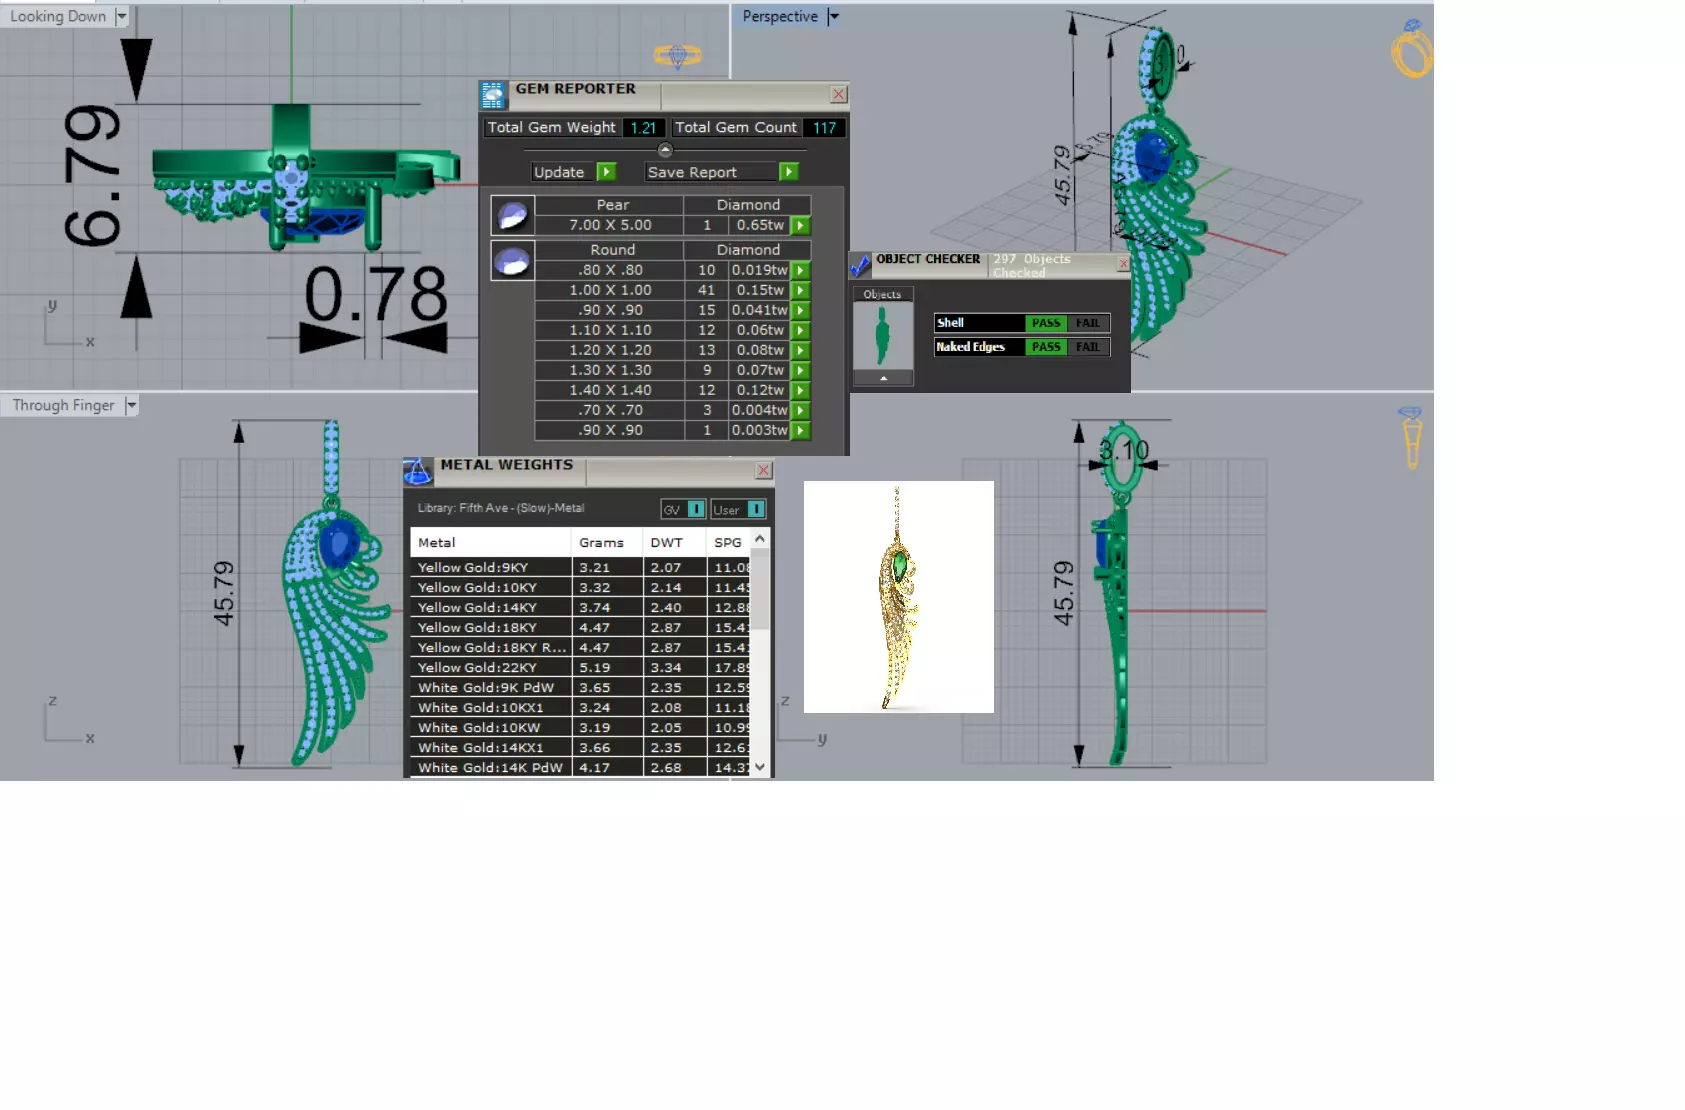The image size is (1685, 1110).
Task: Select FAIL for Naked Edges check
Action: coord(1088,347)
